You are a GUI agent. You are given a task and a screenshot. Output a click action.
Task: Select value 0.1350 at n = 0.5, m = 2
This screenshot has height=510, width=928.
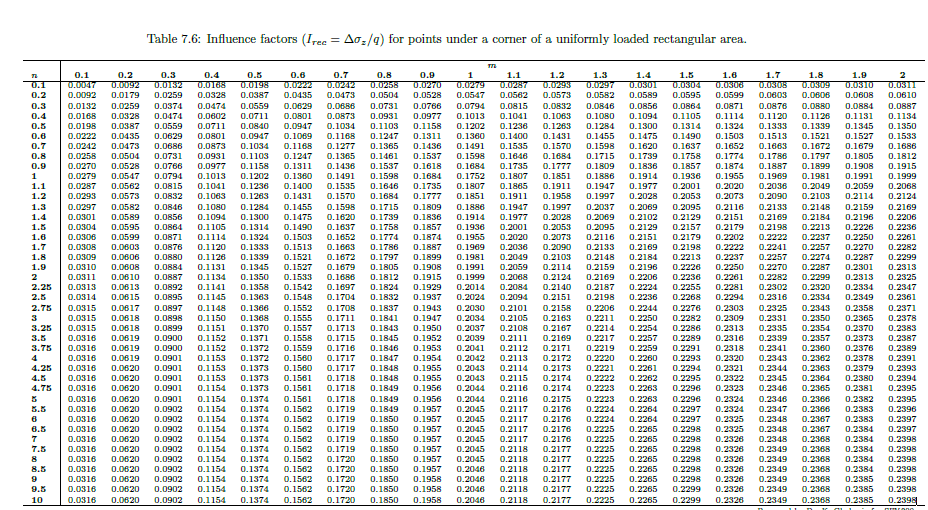[x=903, y=127]
